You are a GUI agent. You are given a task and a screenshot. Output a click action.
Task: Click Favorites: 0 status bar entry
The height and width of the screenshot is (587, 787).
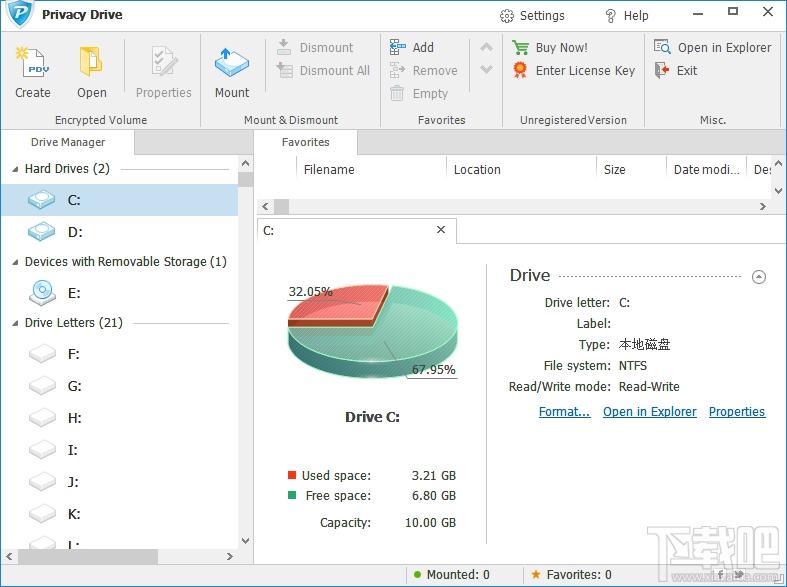click(x=571, y=574)
